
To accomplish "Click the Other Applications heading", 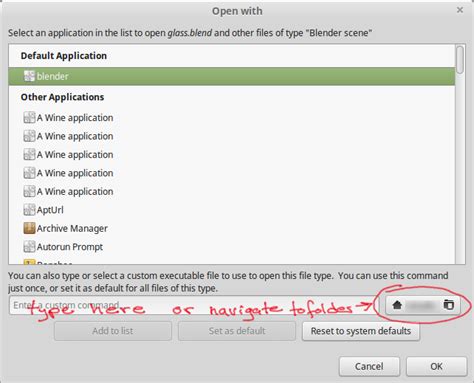I will [x=62, y=97].
